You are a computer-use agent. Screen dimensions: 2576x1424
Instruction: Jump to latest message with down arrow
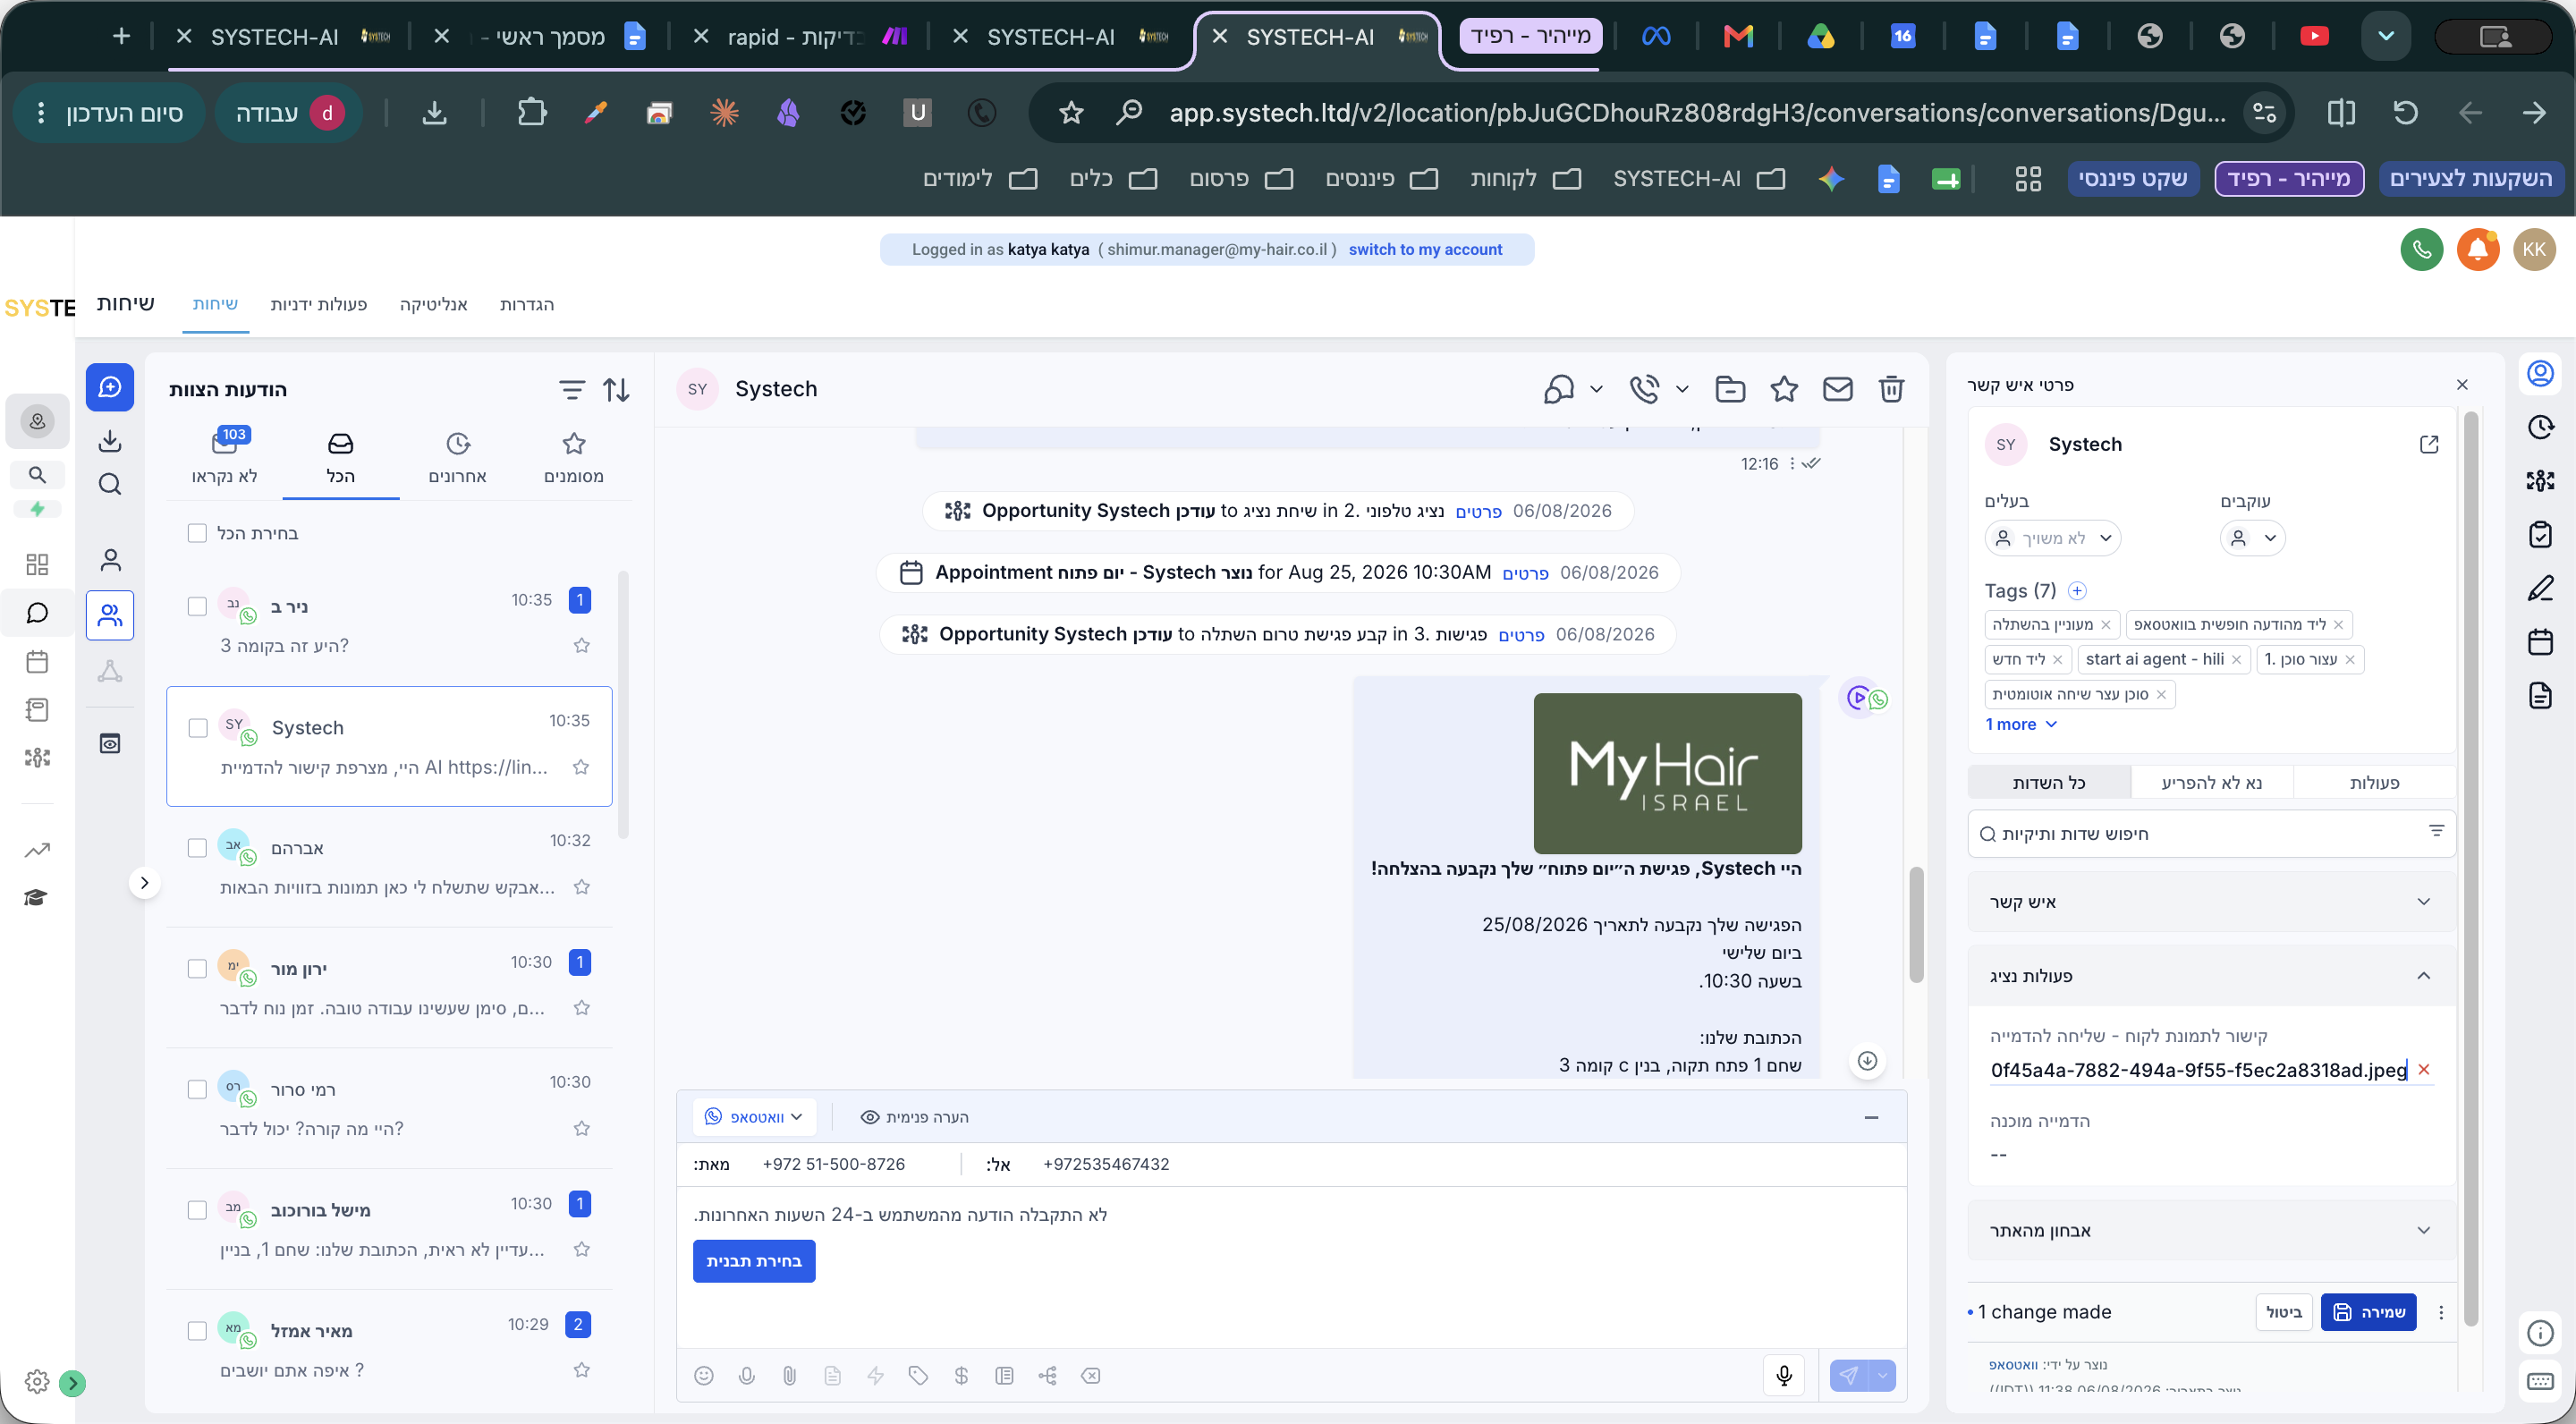click(x=1867, y=1061)
